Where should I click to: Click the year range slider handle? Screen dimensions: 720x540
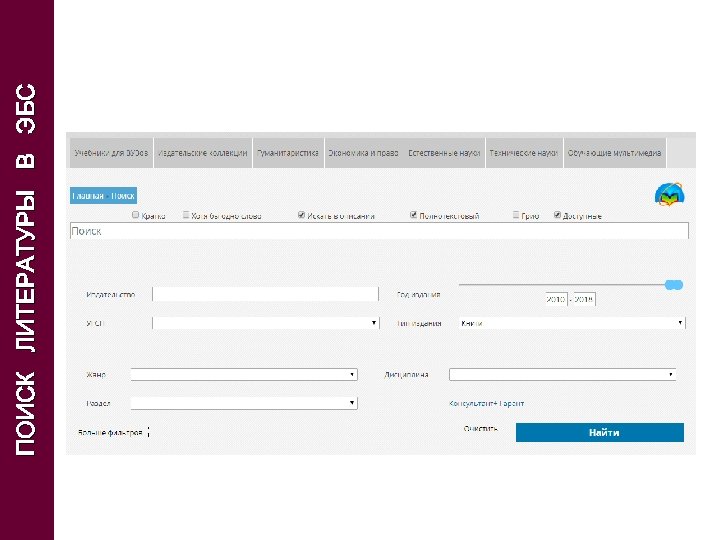[674, 285]
